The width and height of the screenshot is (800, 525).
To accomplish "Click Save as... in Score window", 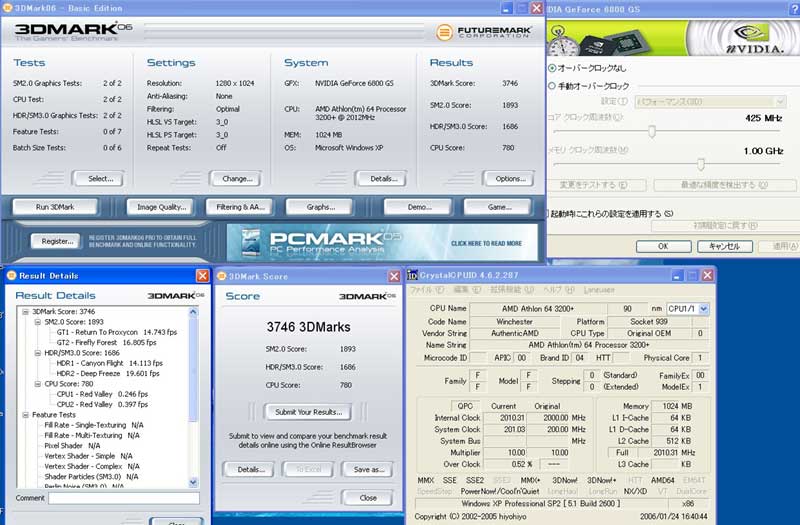I will 368,469.
